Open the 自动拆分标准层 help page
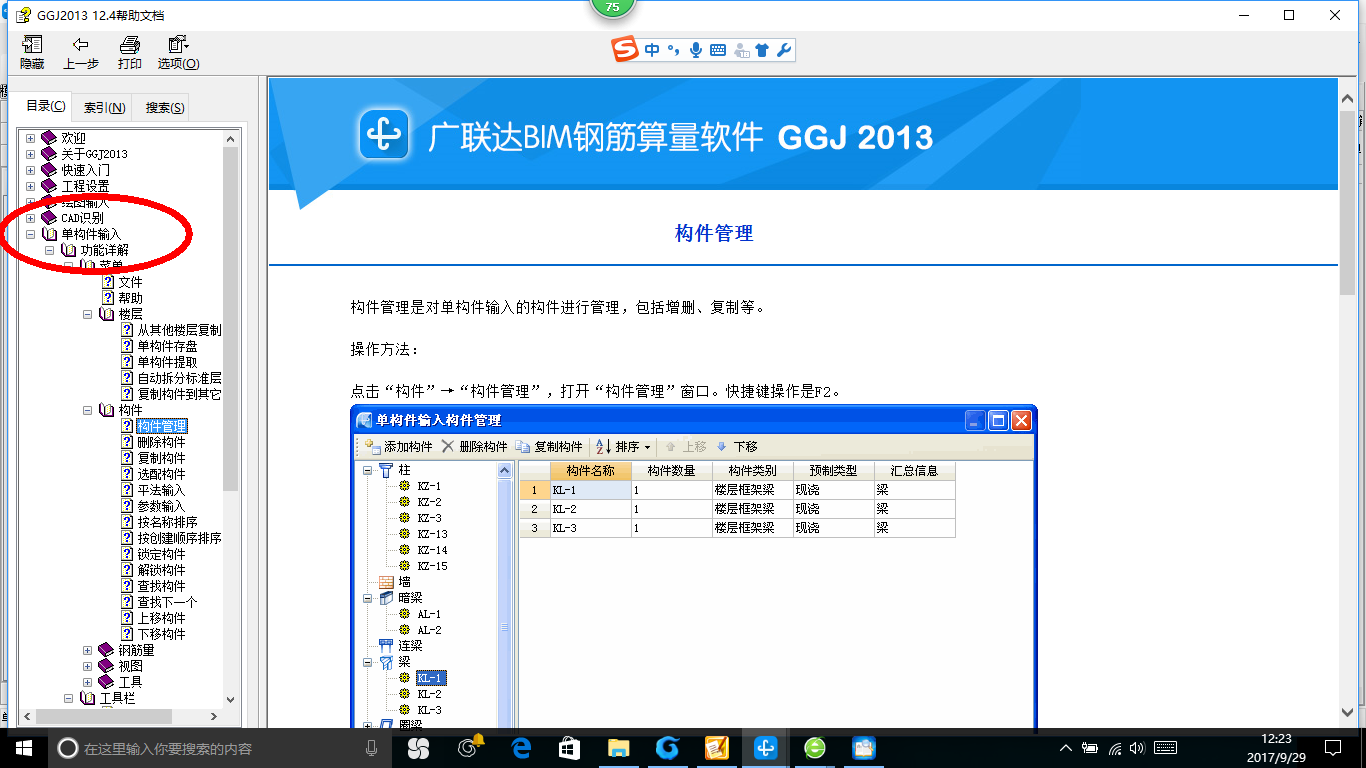 (179, 378)
